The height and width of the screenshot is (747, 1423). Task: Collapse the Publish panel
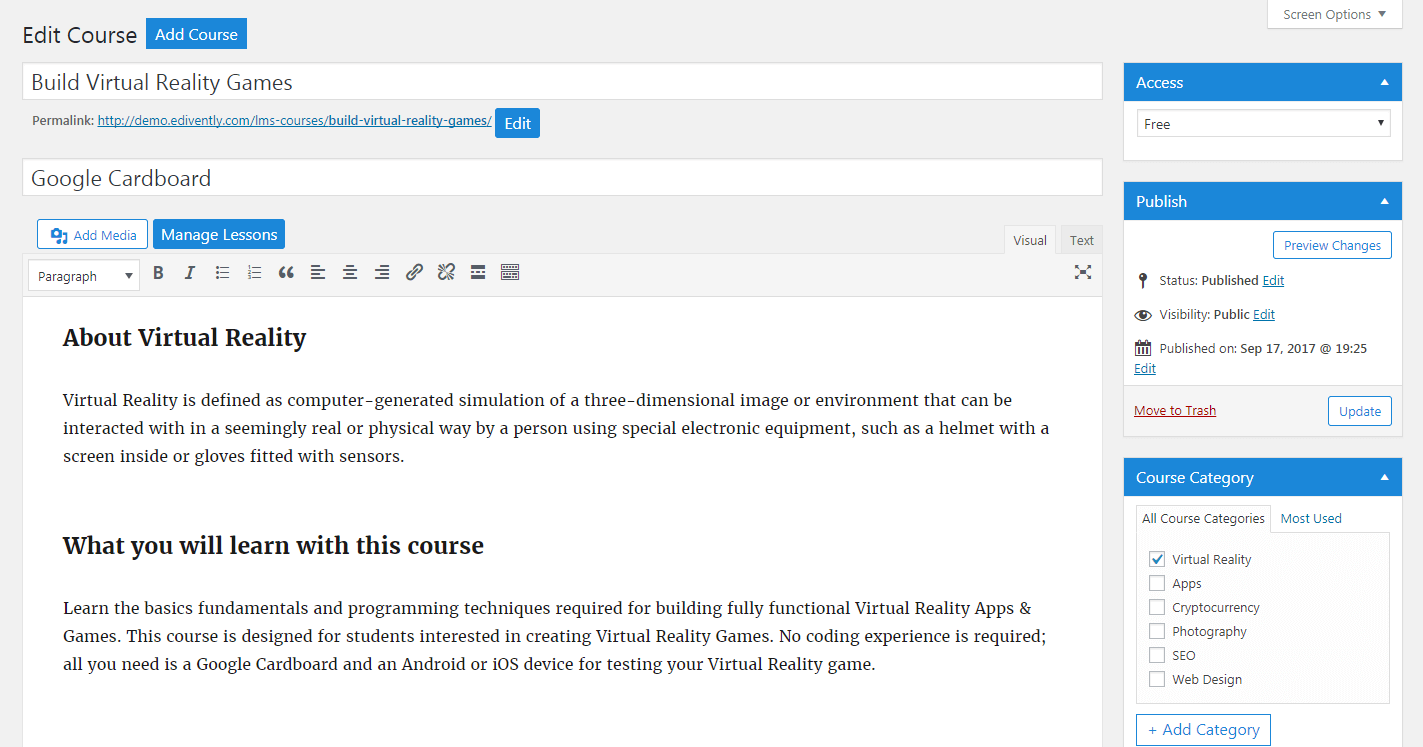point(1384,201)
